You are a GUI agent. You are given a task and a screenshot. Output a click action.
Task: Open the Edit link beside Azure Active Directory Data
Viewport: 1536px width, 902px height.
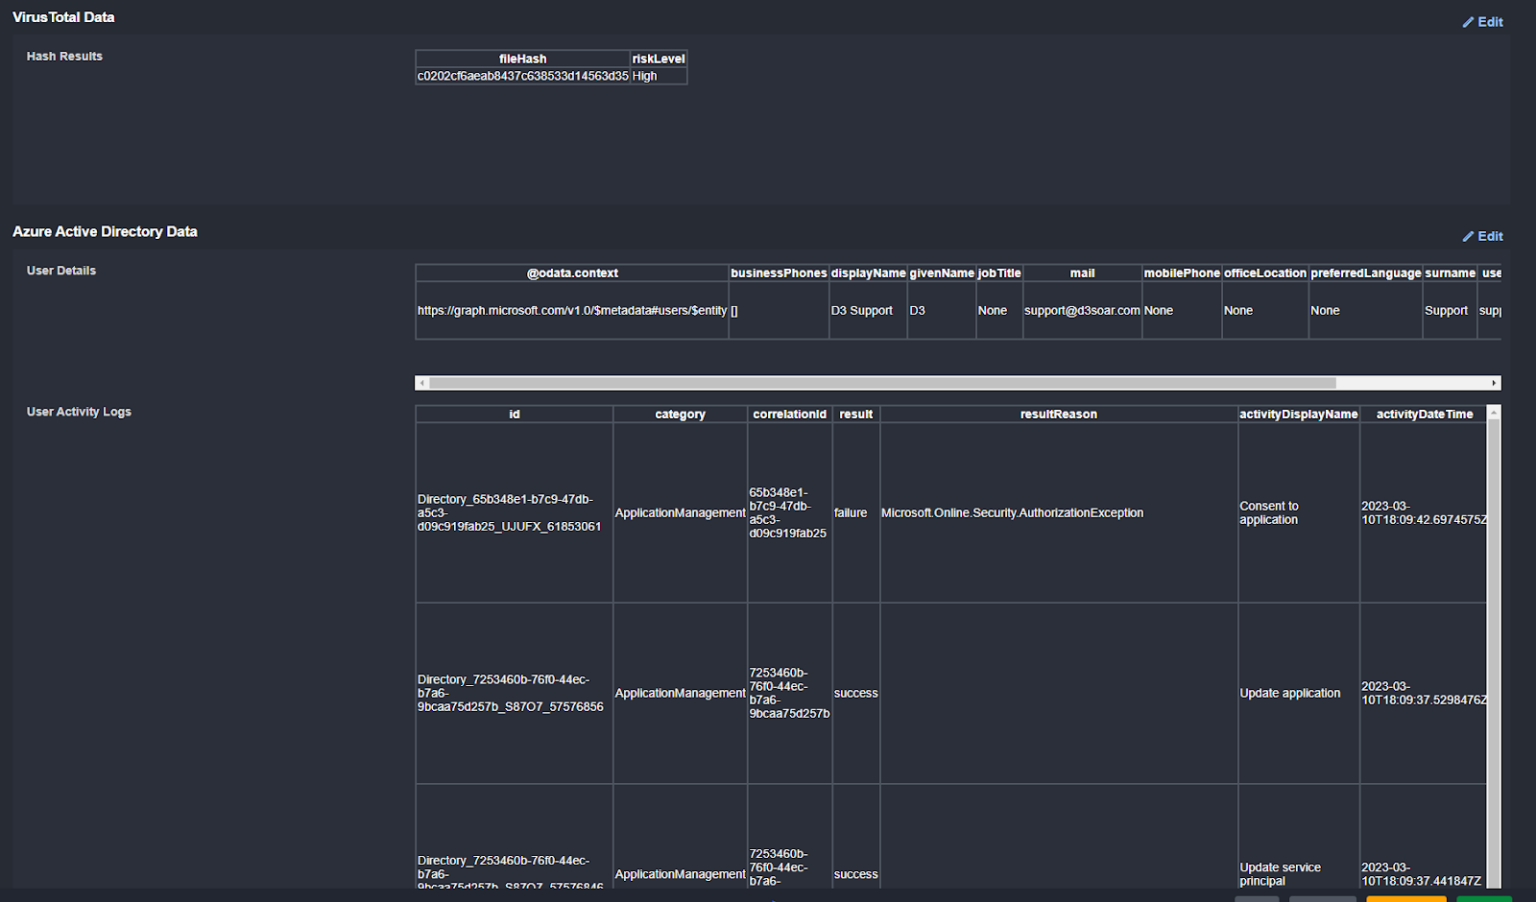(1488, 236)
